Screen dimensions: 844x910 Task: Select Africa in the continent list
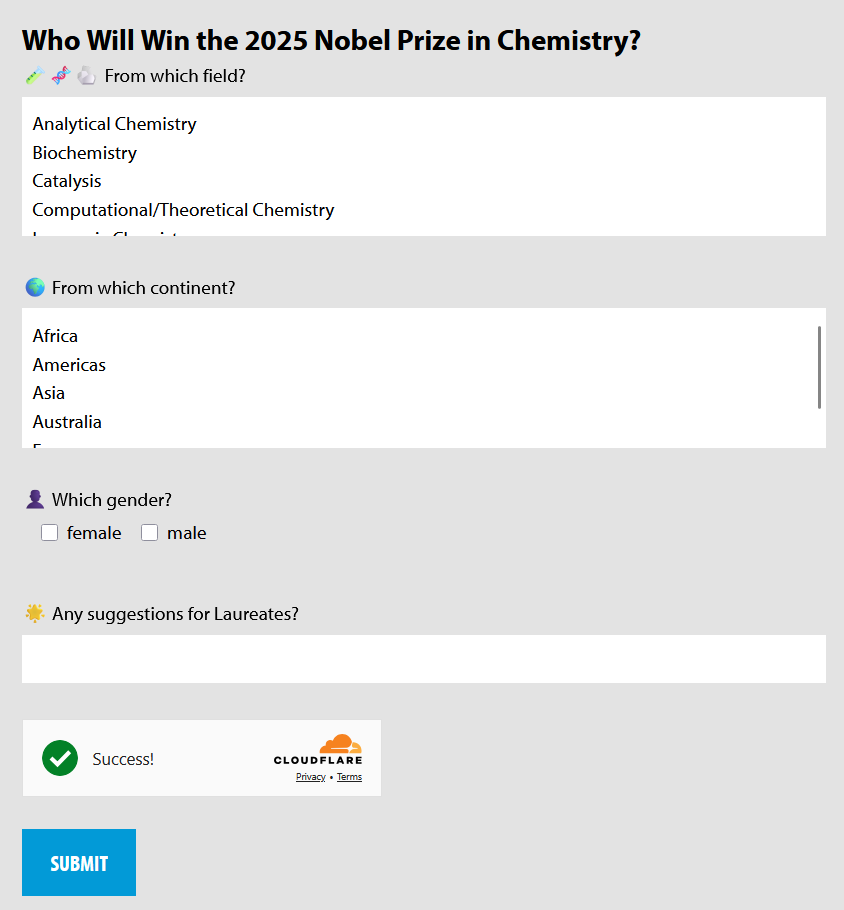pyautogui.click(x=55, y=336)
